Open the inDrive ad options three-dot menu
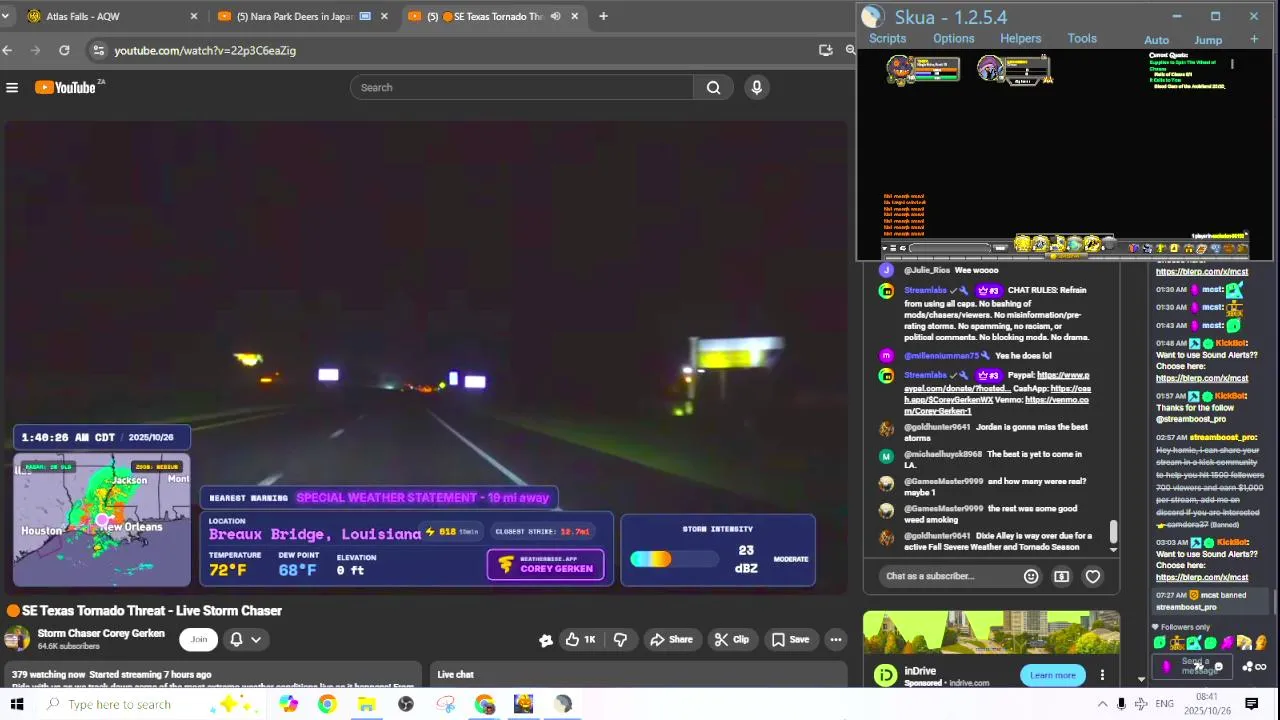 [x=1102, y=675]
